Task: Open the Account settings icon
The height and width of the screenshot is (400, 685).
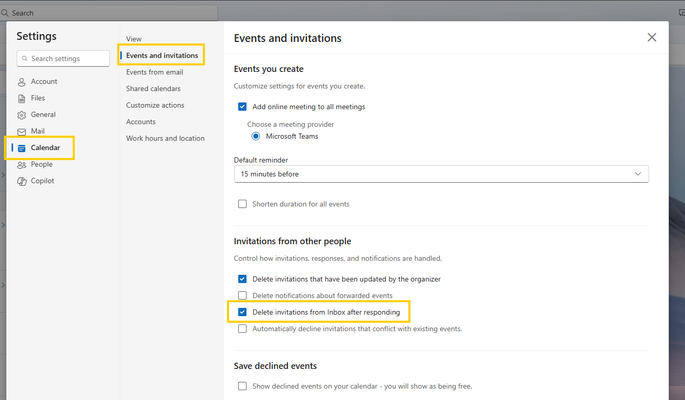Action: 21,82
